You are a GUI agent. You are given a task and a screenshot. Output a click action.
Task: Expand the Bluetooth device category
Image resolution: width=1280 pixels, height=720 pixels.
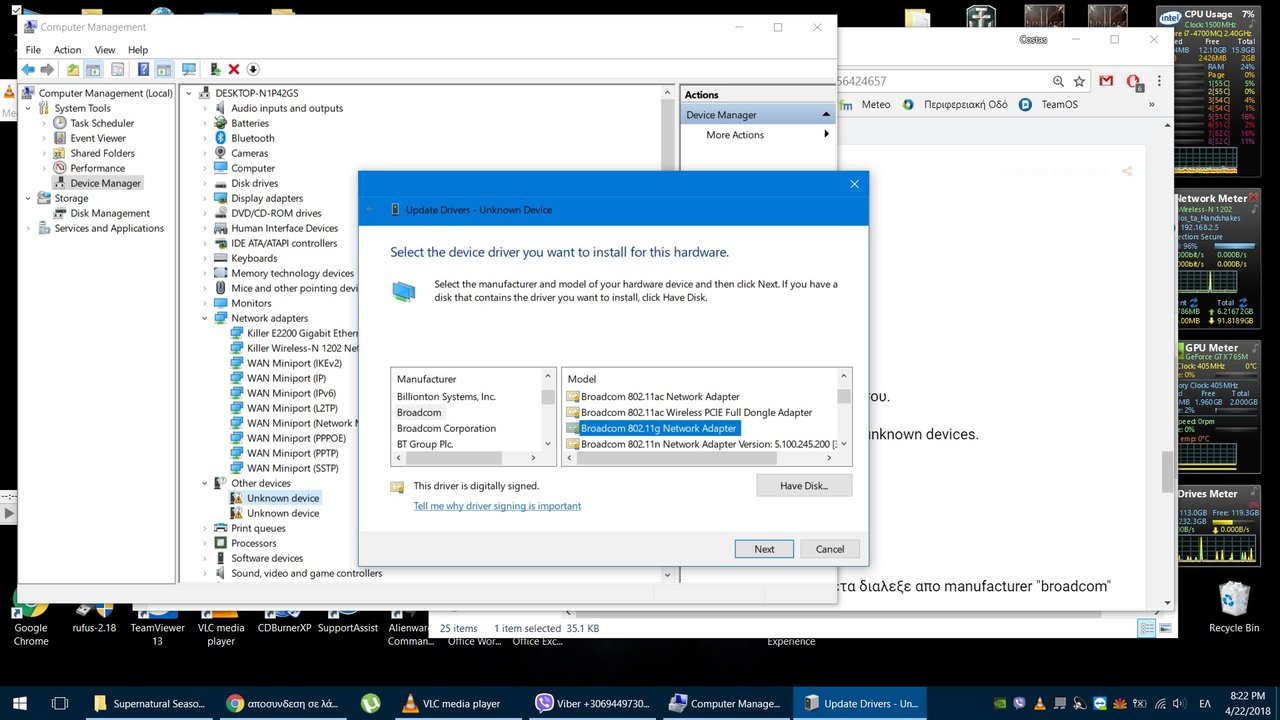coord(205,138)
